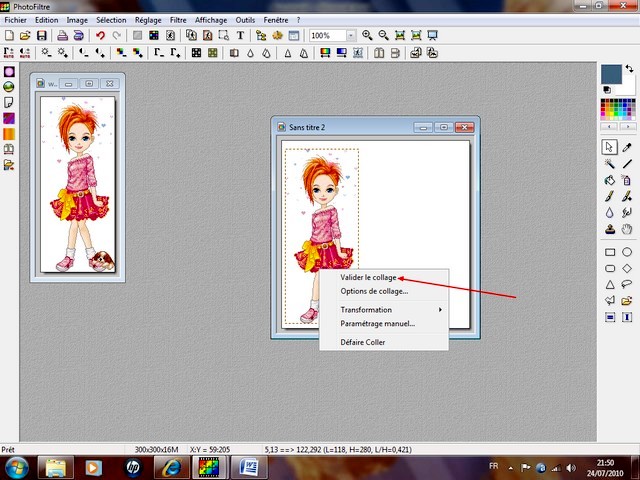
Task: Activate the Eyedropper tool
Action: (627, 147)
